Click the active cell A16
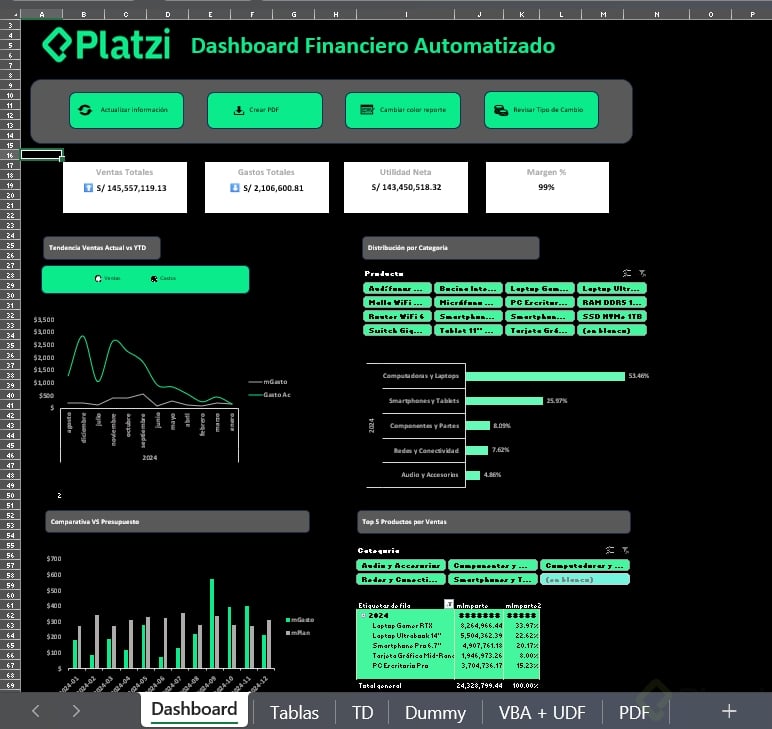Screen dimensions: 772x729 [41, 155]
